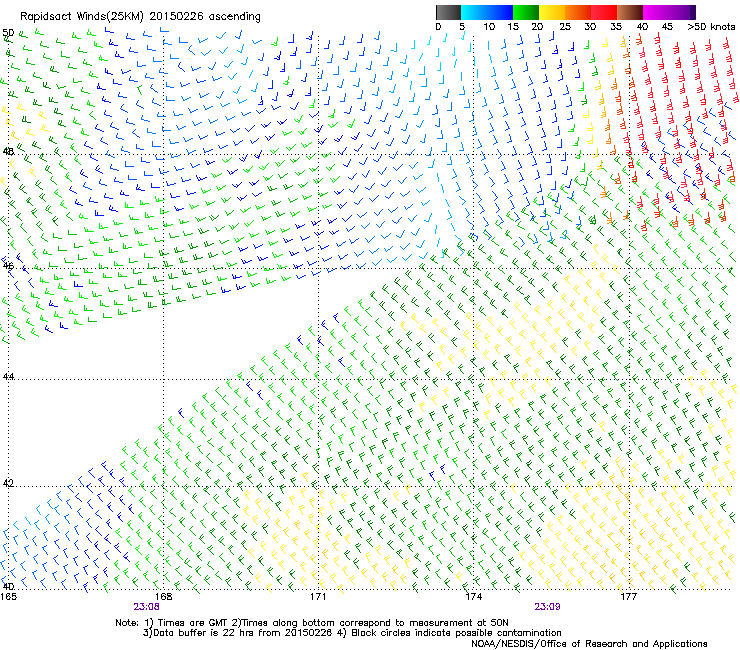Click the gray 0-5 knots color swatch

(x=448, y=12)
